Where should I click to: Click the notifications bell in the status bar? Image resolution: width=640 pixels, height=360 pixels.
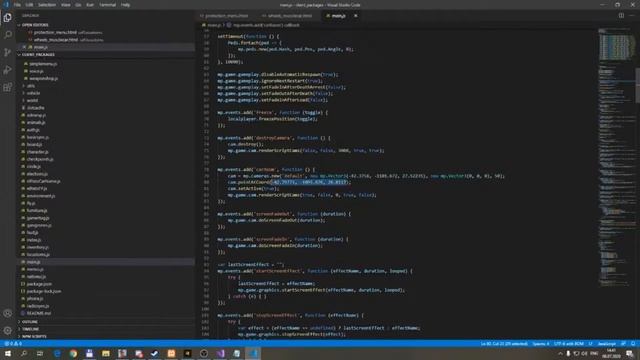click(x=633, y=344)
